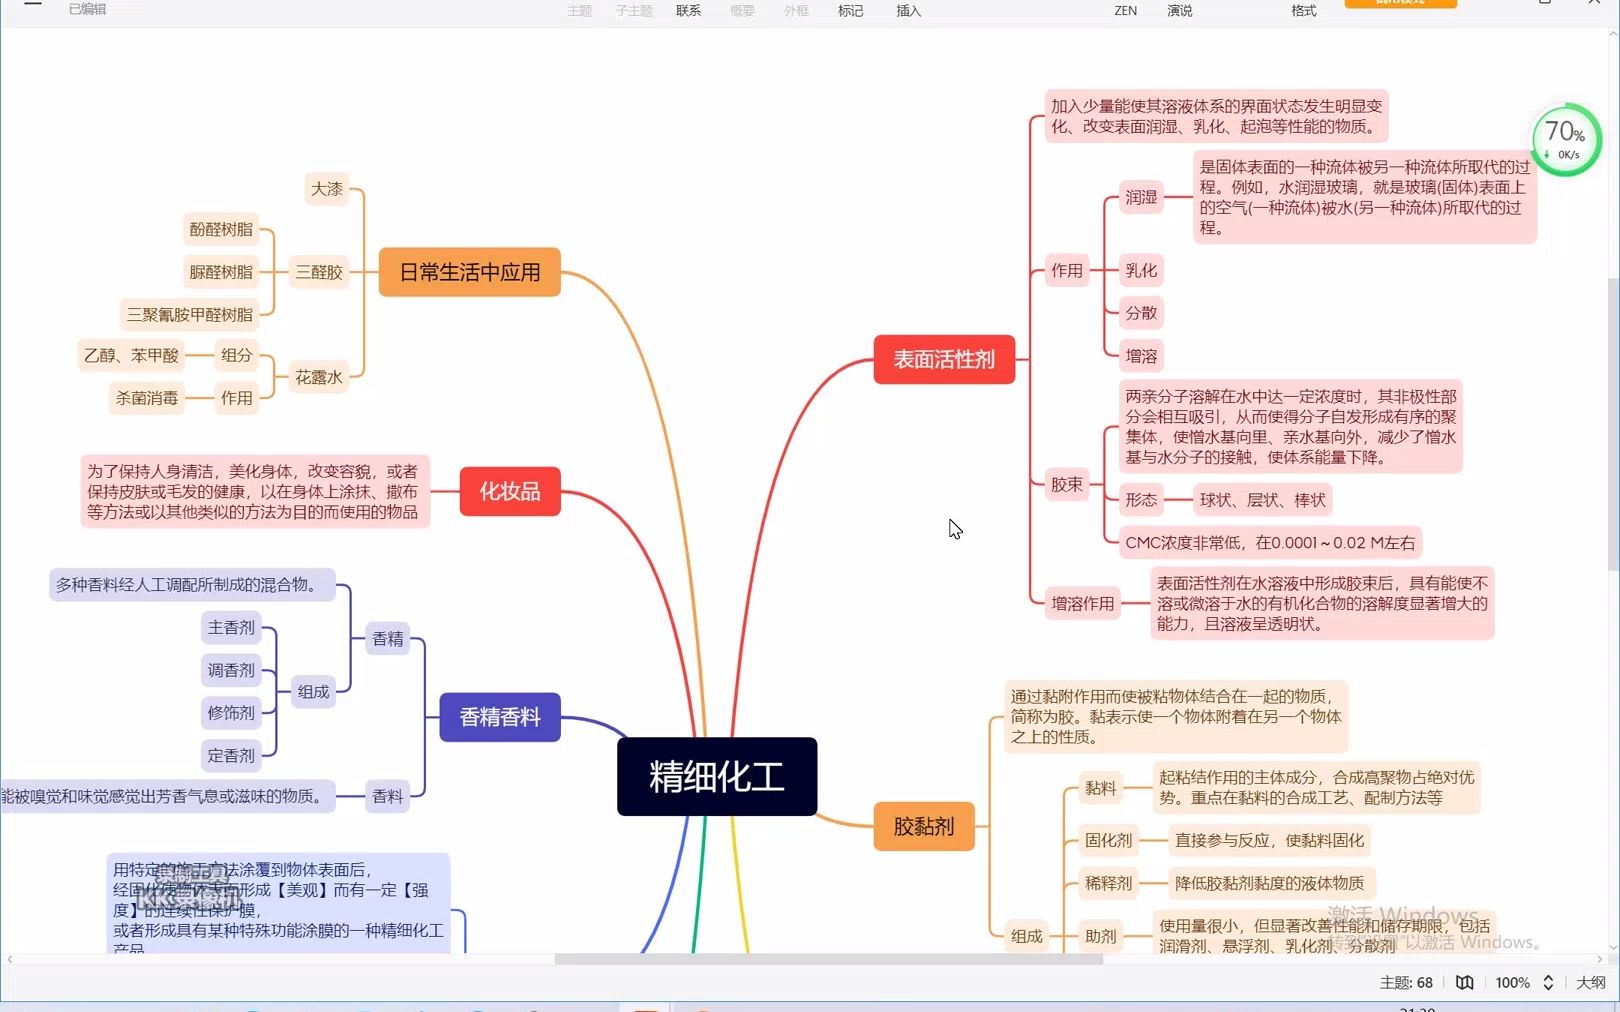This screenshot has height=1012, width=1620.
Task: Click the vertical scrollbar thumb
Action: pos(1613,423)
